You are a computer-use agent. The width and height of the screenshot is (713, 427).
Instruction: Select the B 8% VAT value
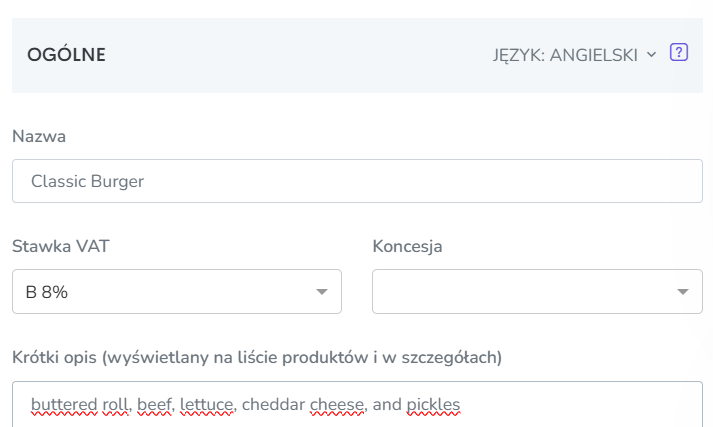click(47, 292)
